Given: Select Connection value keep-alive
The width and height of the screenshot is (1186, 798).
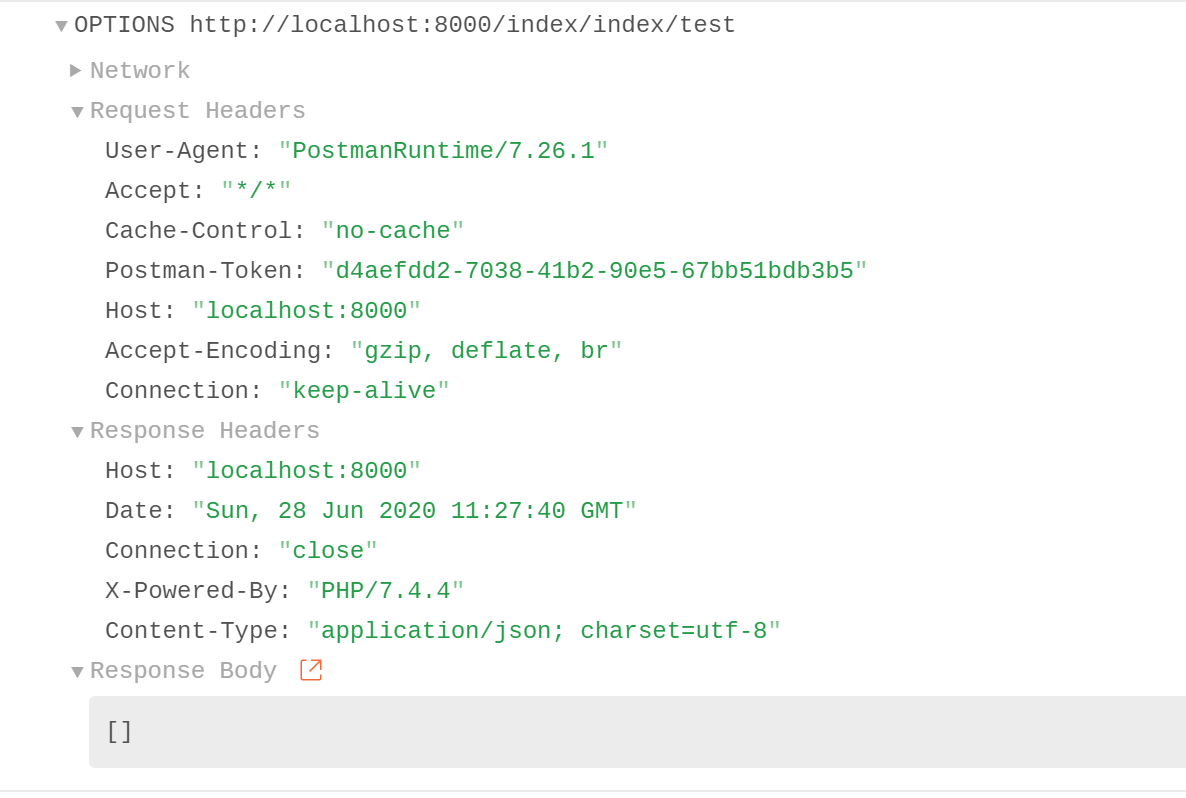Looking at the screenshot, I should tap(364, 391).
